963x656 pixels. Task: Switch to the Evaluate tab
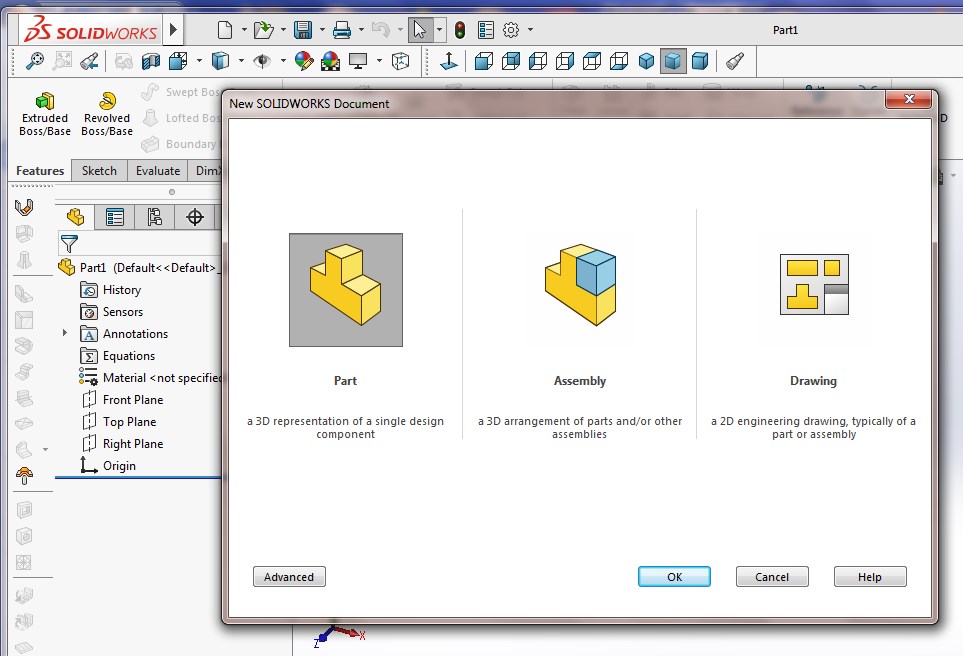(158, 171)
